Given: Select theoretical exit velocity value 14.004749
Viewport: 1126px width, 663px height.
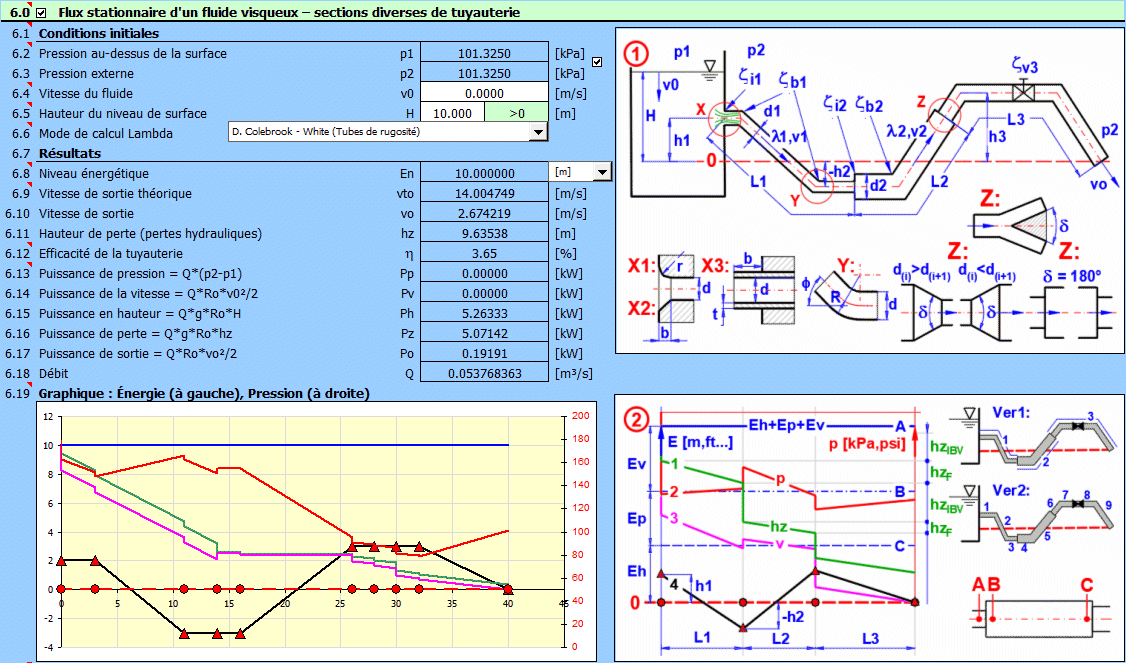Looking at the screenshot, I should pos(485,193).
